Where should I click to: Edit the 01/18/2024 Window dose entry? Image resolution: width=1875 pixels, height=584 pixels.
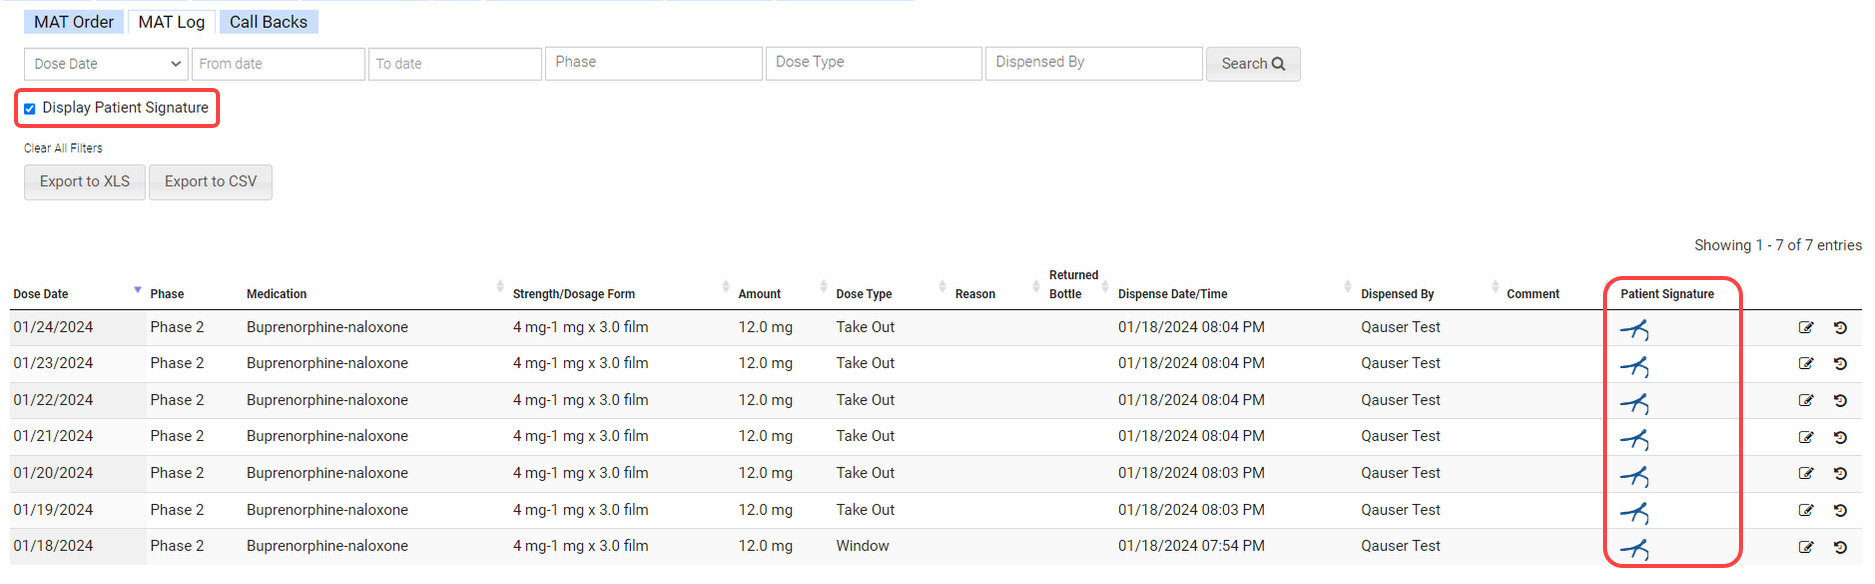click(x=1805, y=547)
